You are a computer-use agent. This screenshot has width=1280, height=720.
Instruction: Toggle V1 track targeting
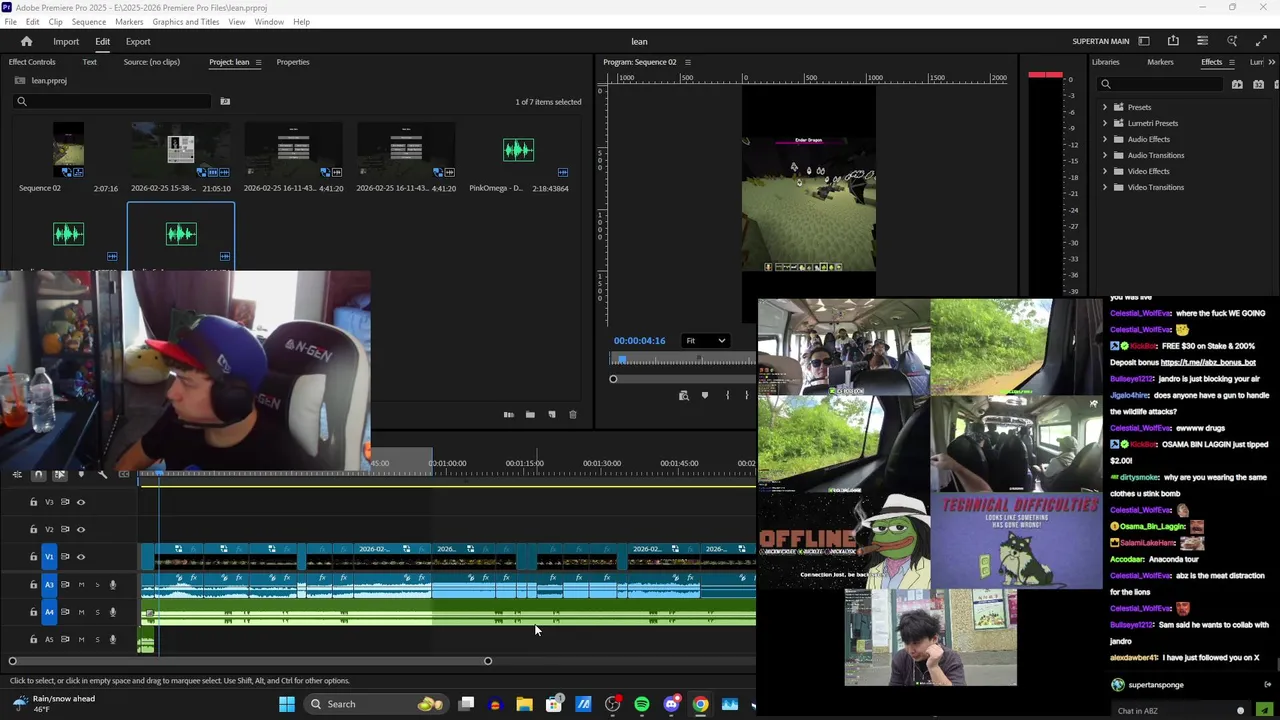[49, 557]
